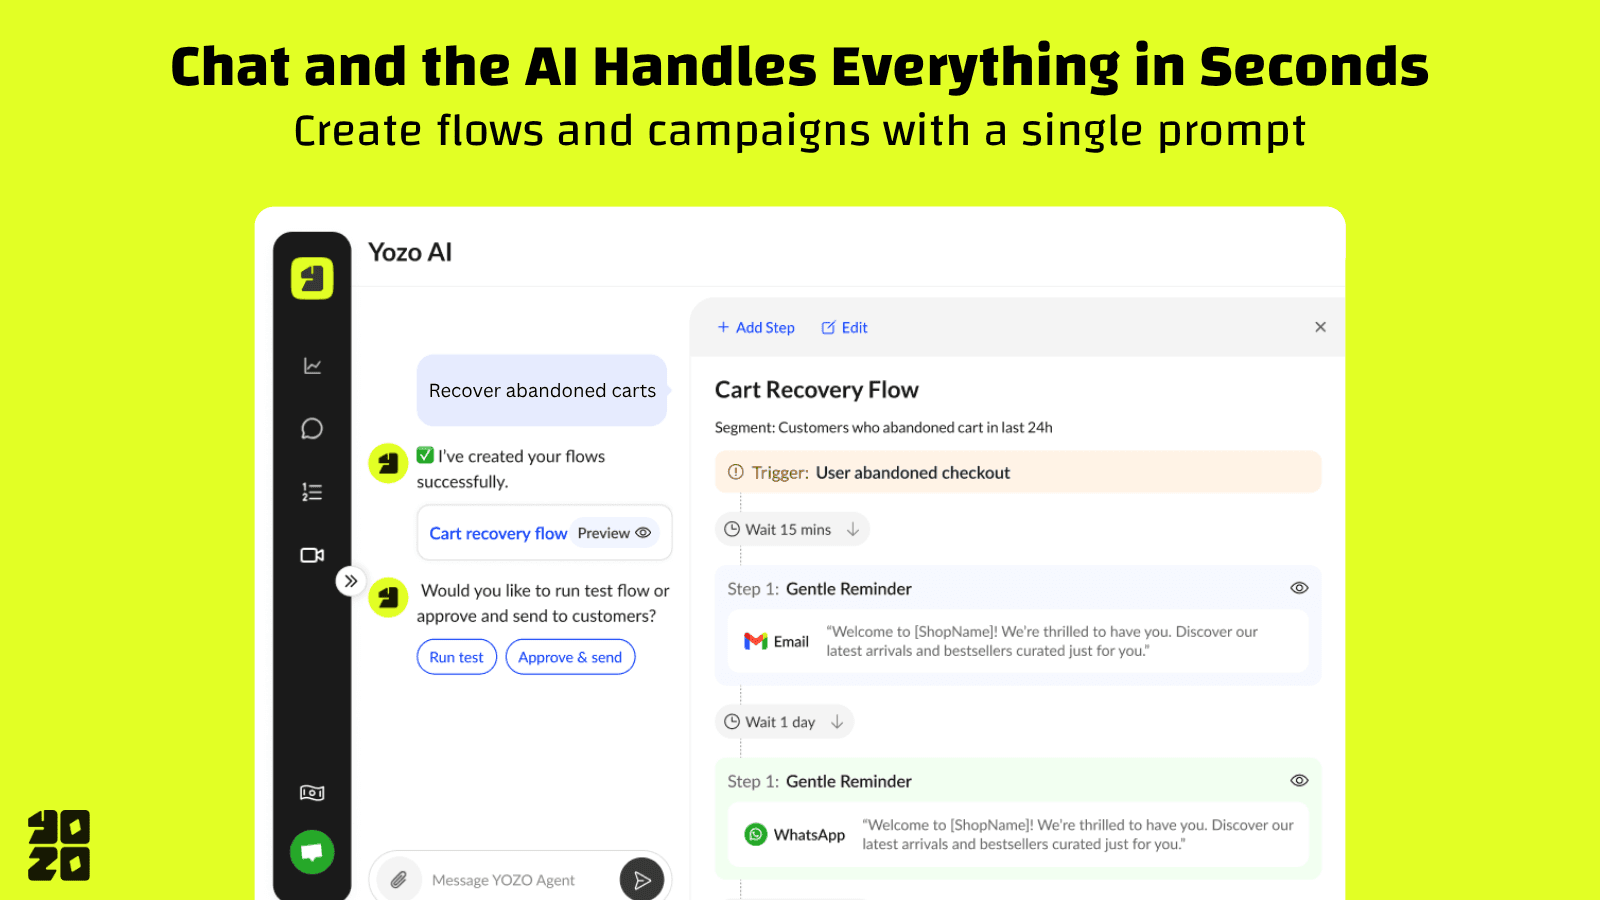Click the paperclip attachment icon
Screen dimensions: 1600x900
point(399,879)
